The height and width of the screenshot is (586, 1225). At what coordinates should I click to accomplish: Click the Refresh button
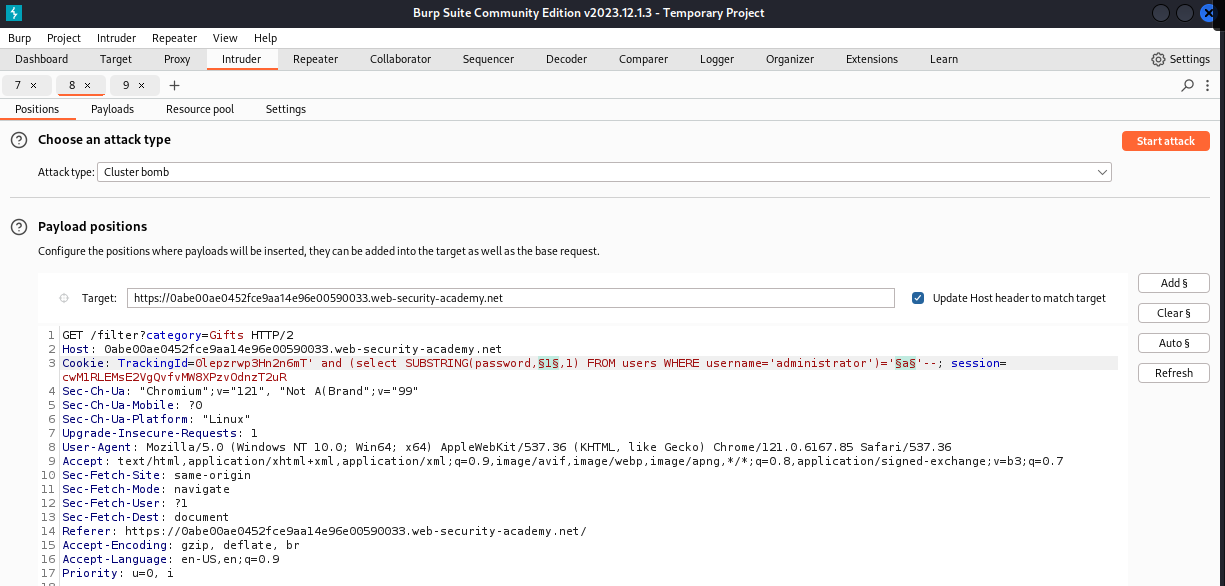pyautogui.click(x=1174, y=373)
